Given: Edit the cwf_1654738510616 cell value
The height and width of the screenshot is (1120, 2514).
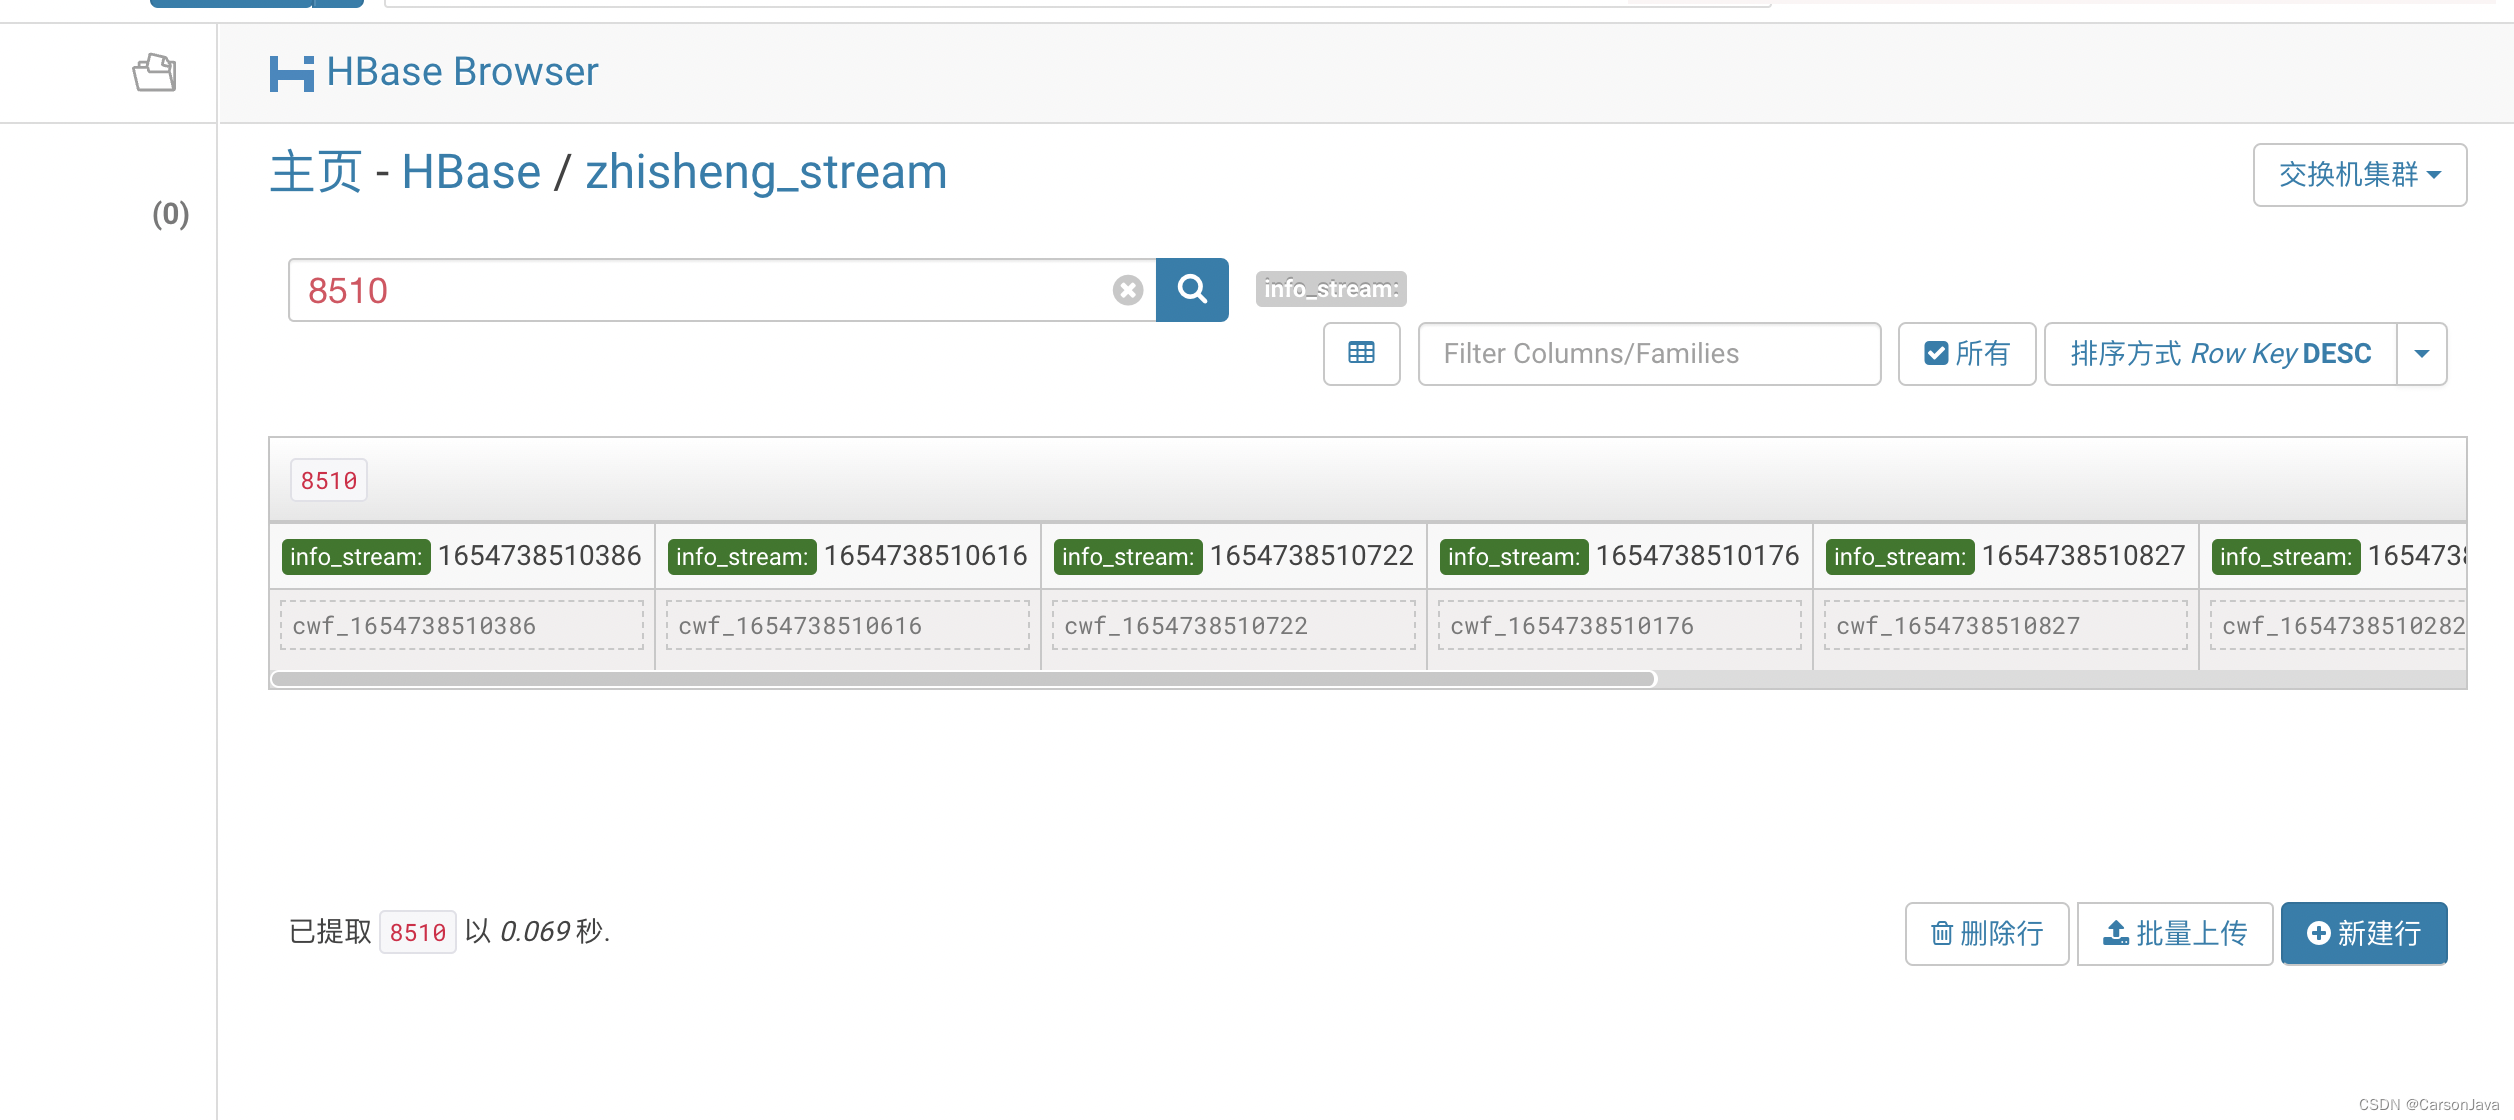Looking at the screenshot, I should pyautogui.click(x=848, y=626).
